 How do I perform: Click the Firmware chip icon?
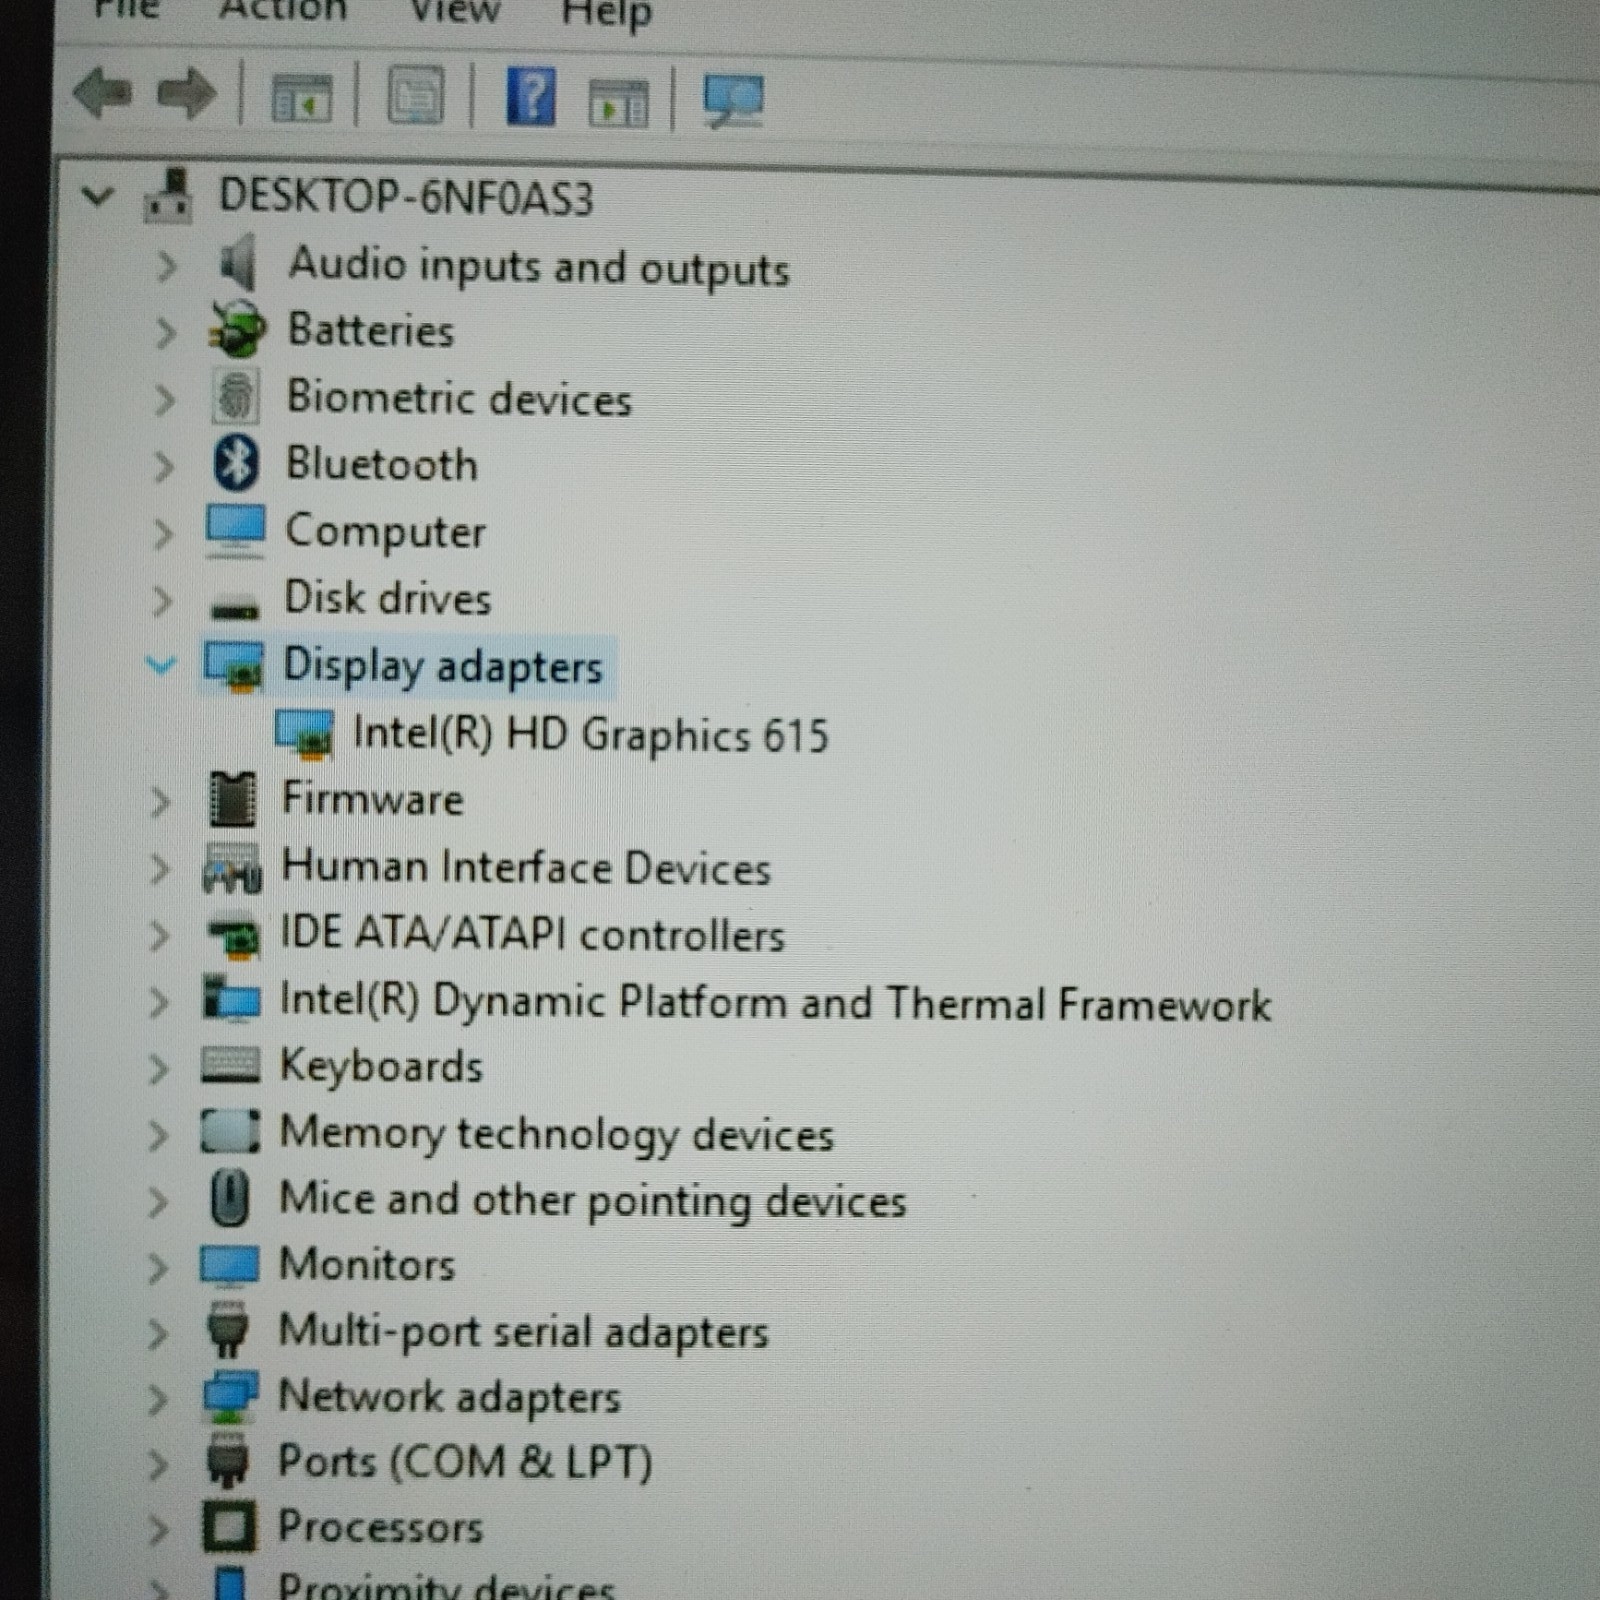[232, 799]
